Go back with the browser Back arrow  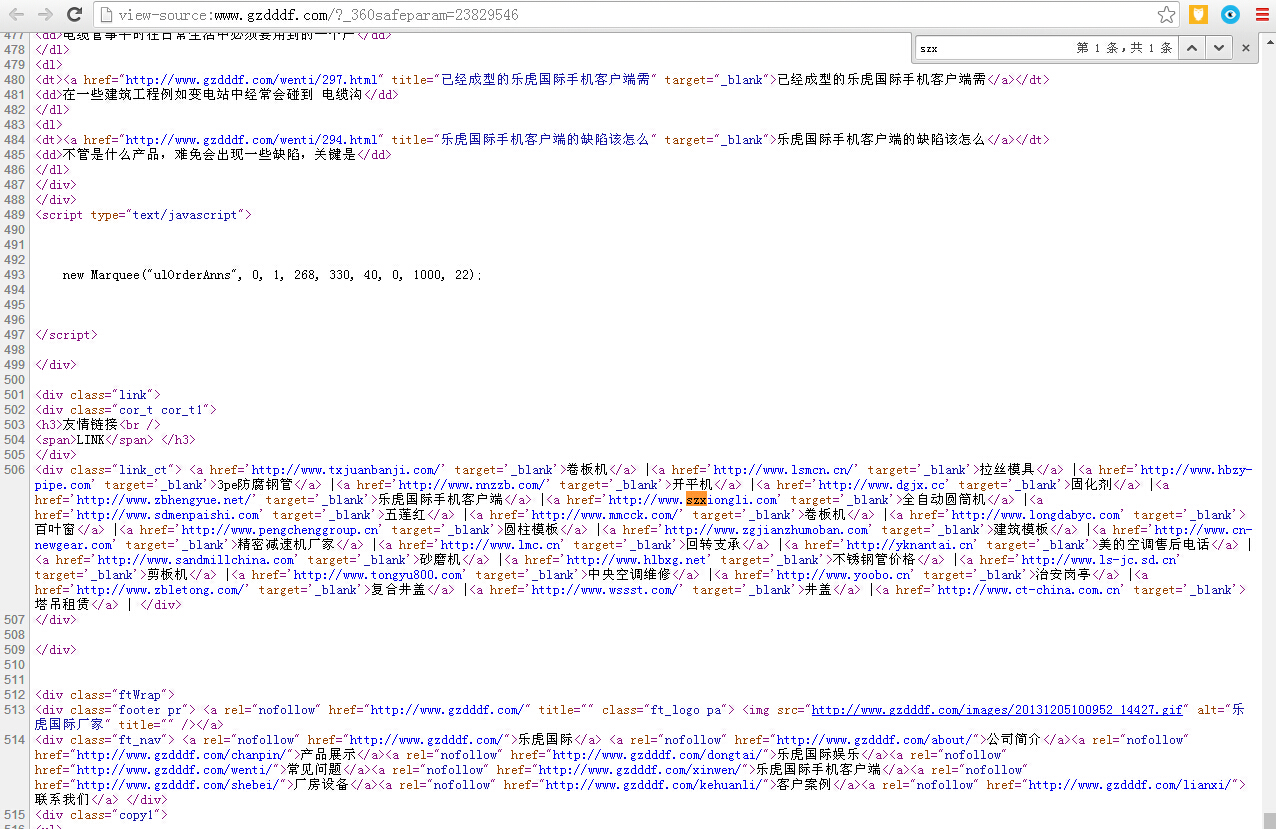(17, 14)
